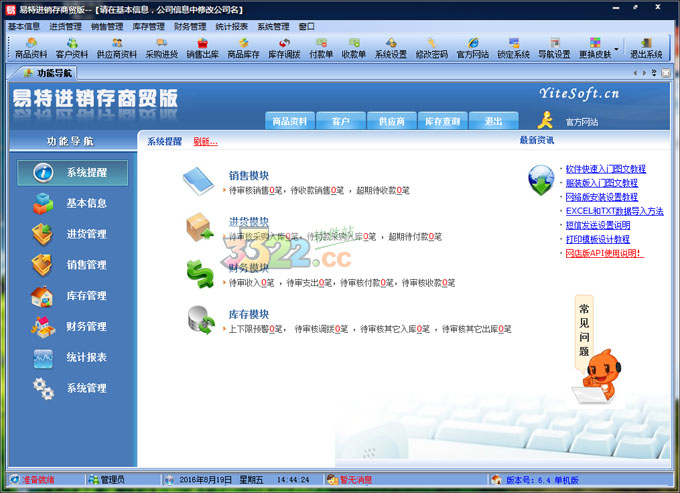Click the 财务模块 dollar icon

[x=200, y=274]
